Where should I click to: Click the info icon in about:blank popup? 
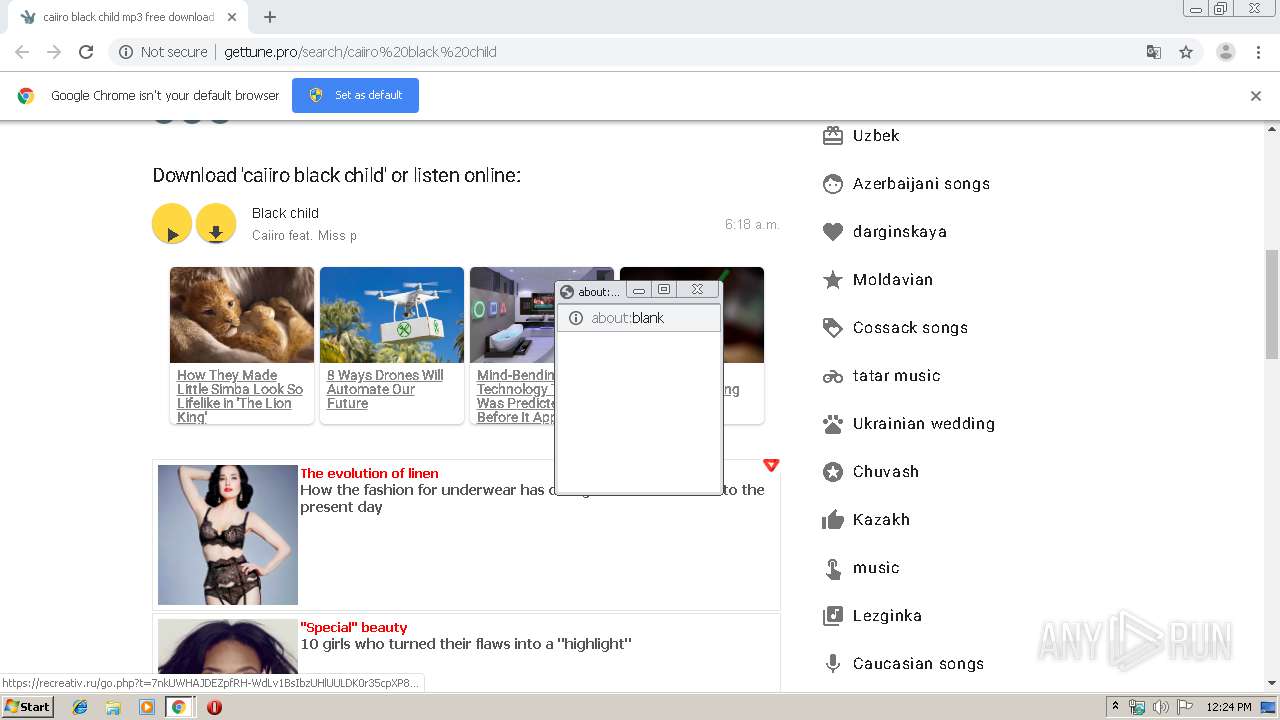pyautogui.click(x=576, y=318)
